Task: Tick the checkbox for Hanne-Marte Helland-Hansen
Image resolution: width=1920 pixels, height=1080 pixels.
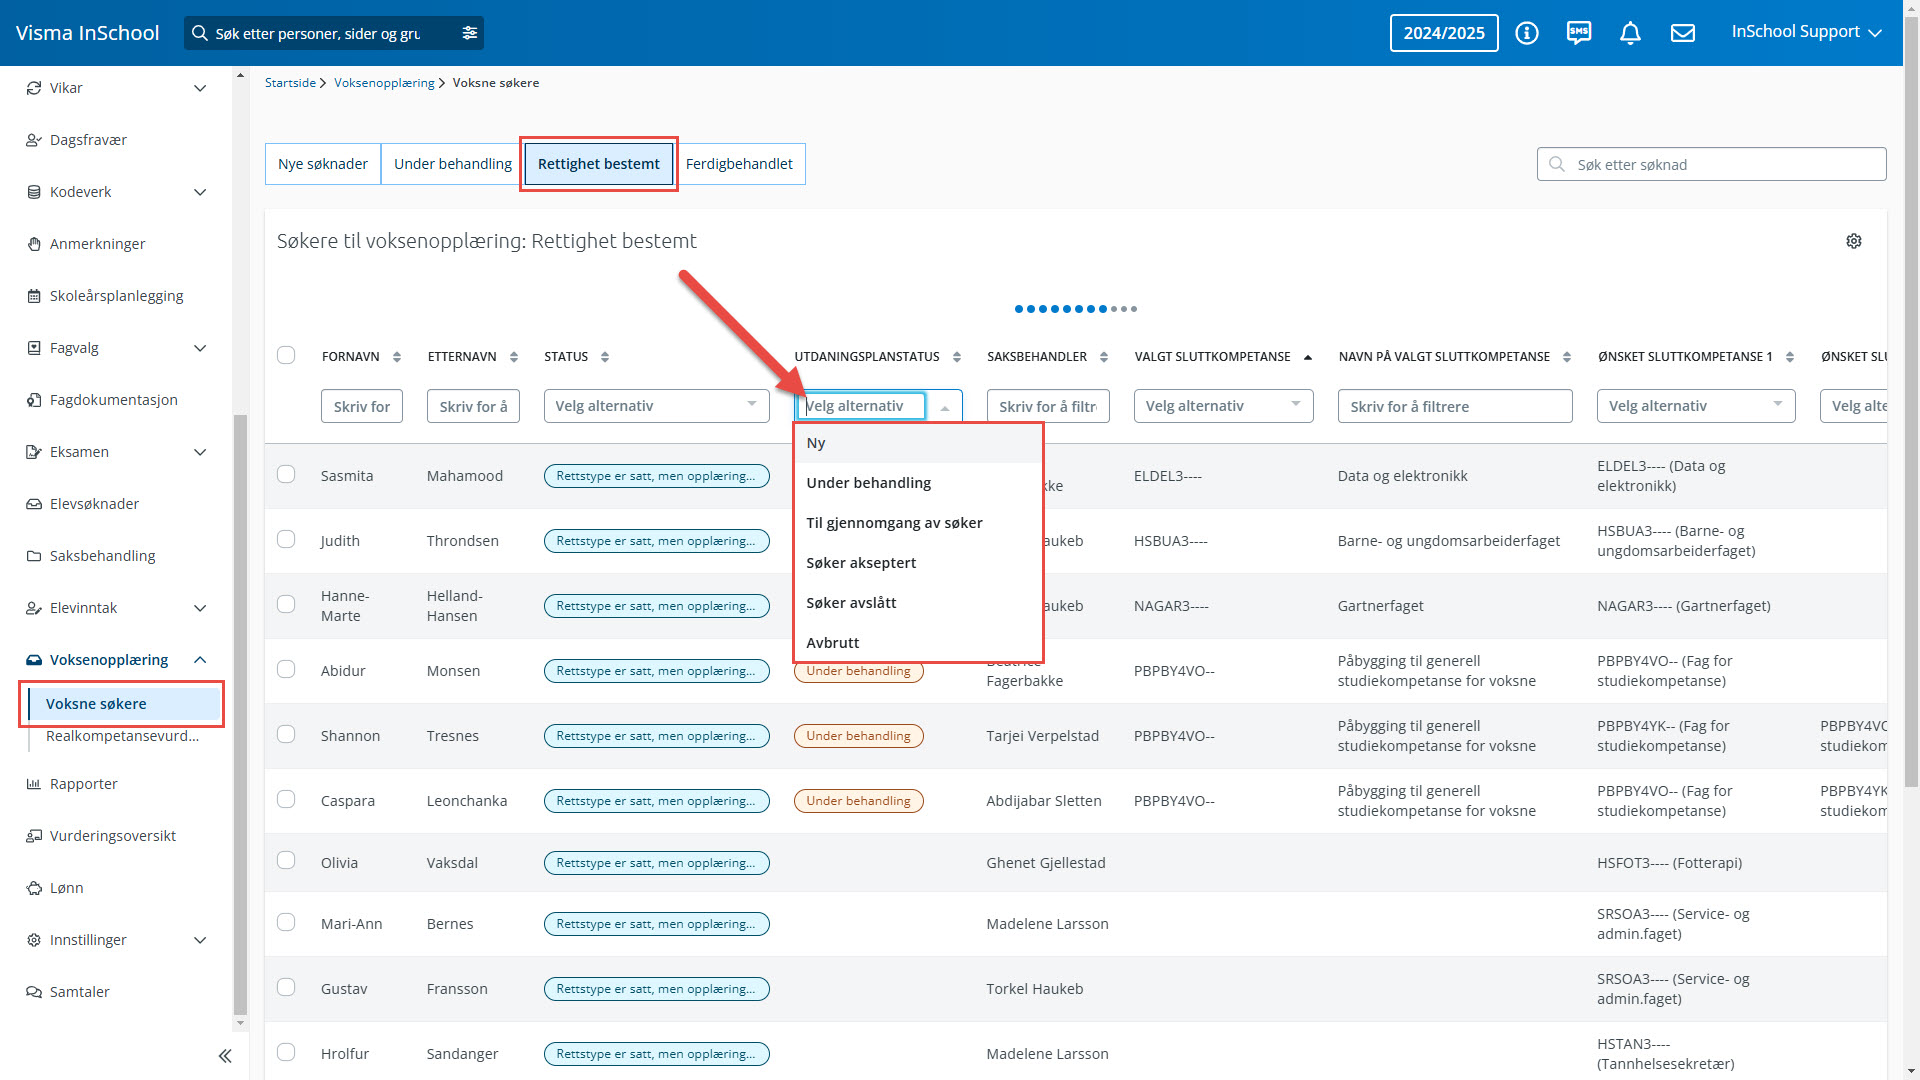Action: pos(286,604)
